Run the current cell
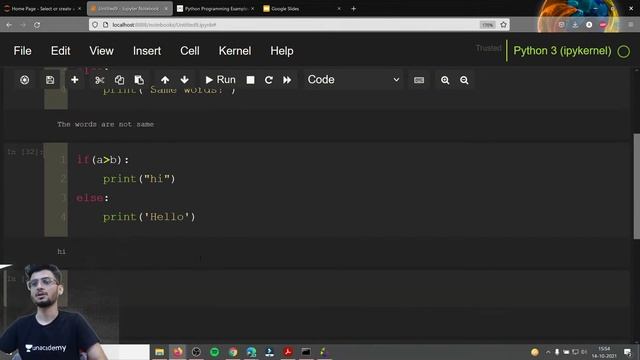The width and height of the screenshot is (640, 360). point(220,80)
